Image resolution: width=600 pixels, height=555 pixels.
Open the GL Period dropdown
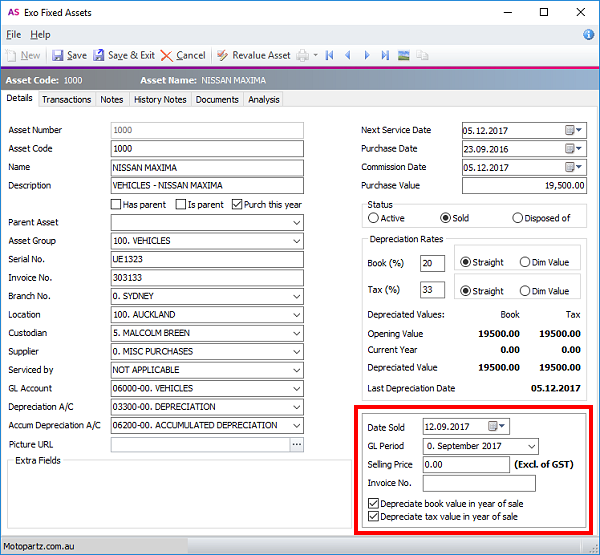pyautogui.click(x=529, y=446)
